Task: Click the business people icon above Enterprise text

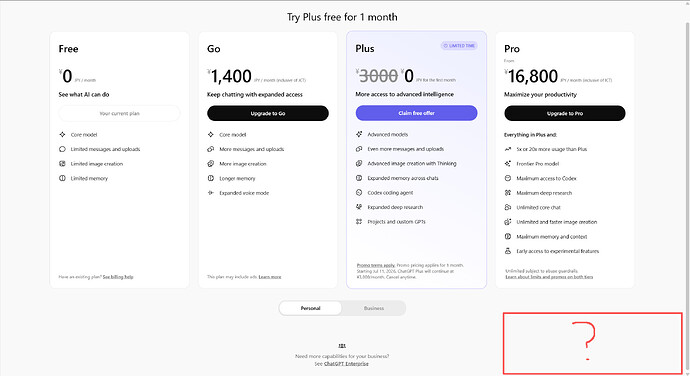Action: pyautogui.click(x=342, y=346)
